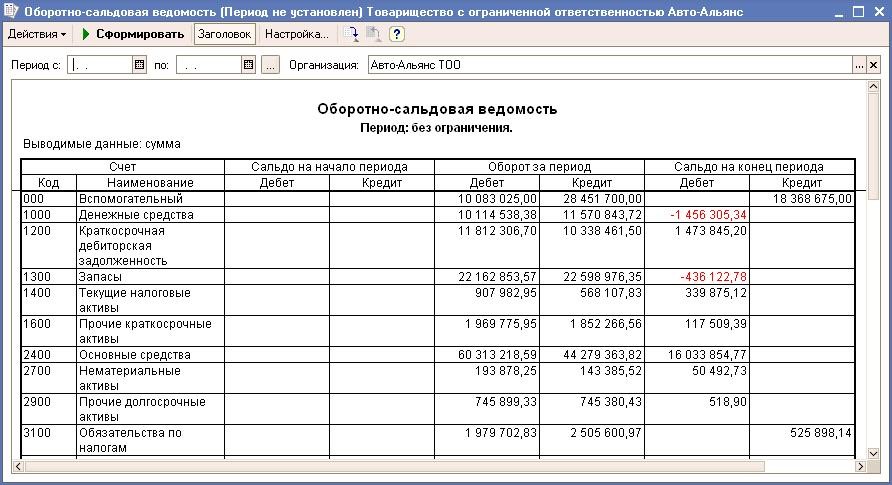Image resolution: width=892 pixels, height=485 pixels.
Task: Click the Сформировать button
Action: pyautogui.click(x=133, y=34)
